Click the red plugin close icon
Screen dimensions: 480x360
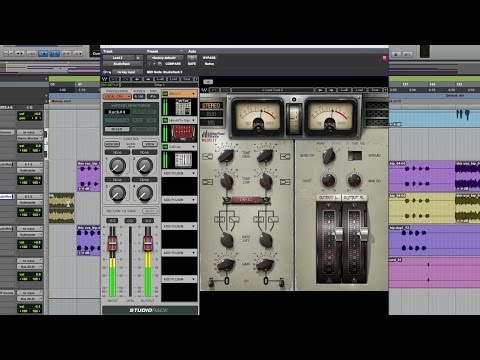[x=384, y=58]
